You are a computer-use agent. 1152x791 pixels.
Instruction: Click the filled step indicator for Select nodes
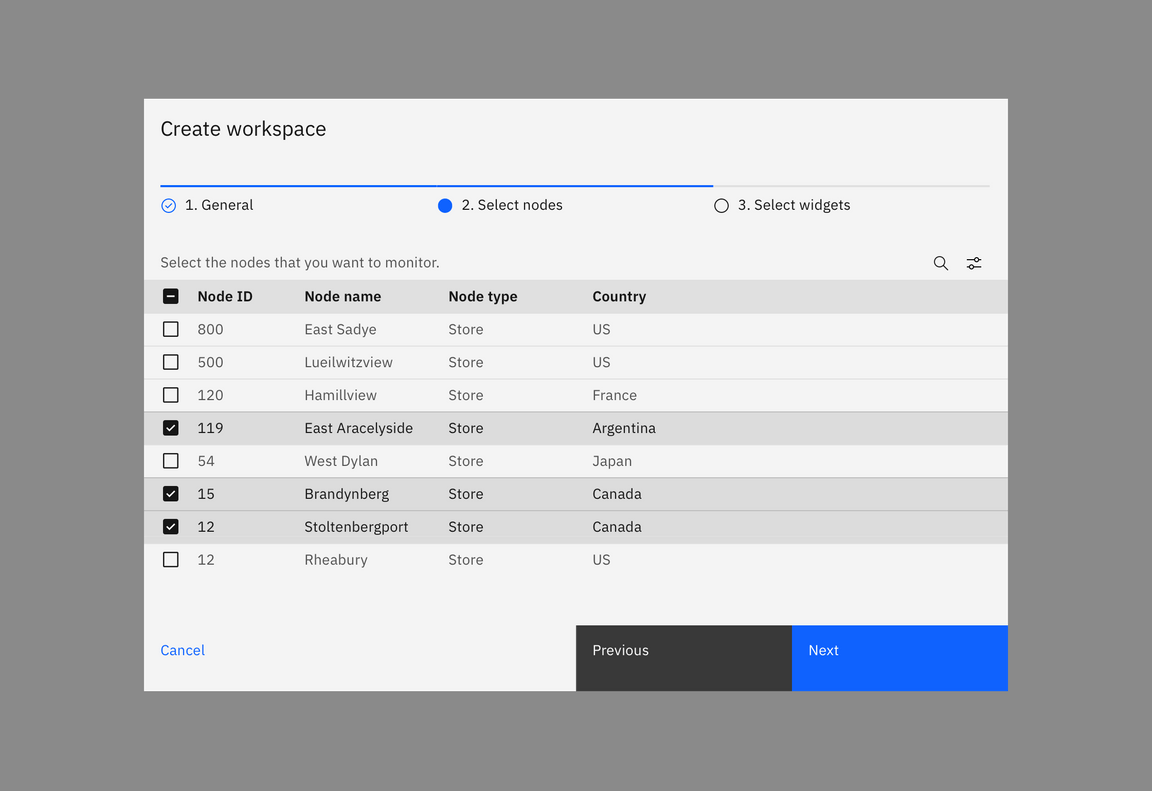[444, 205]
